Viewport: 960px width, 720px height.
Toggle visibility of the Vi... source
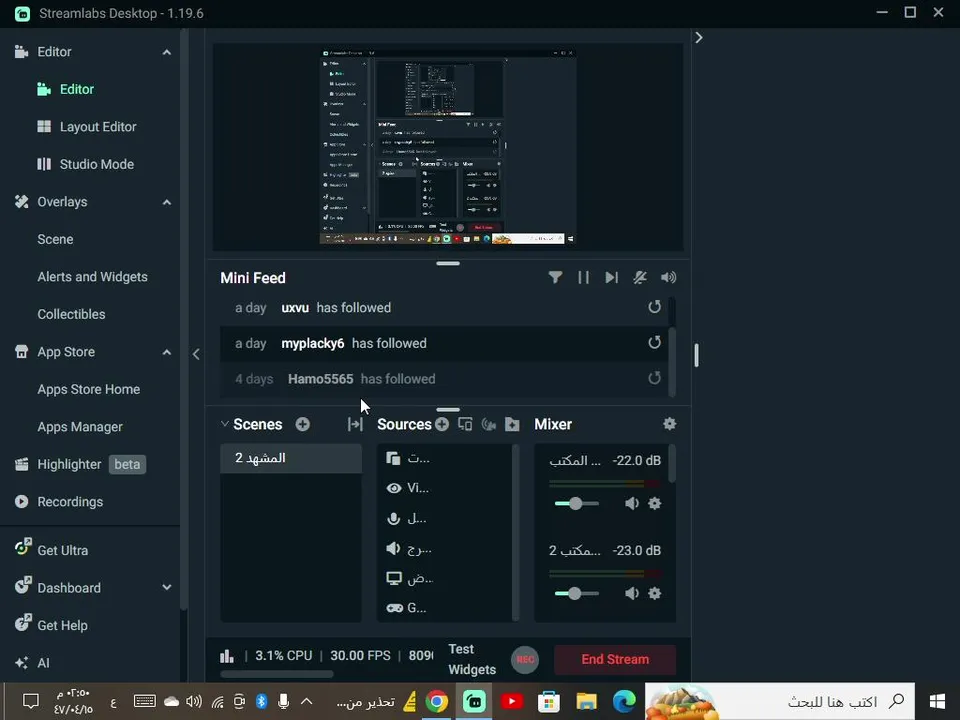pyautogui.click(x=394, y=488)
